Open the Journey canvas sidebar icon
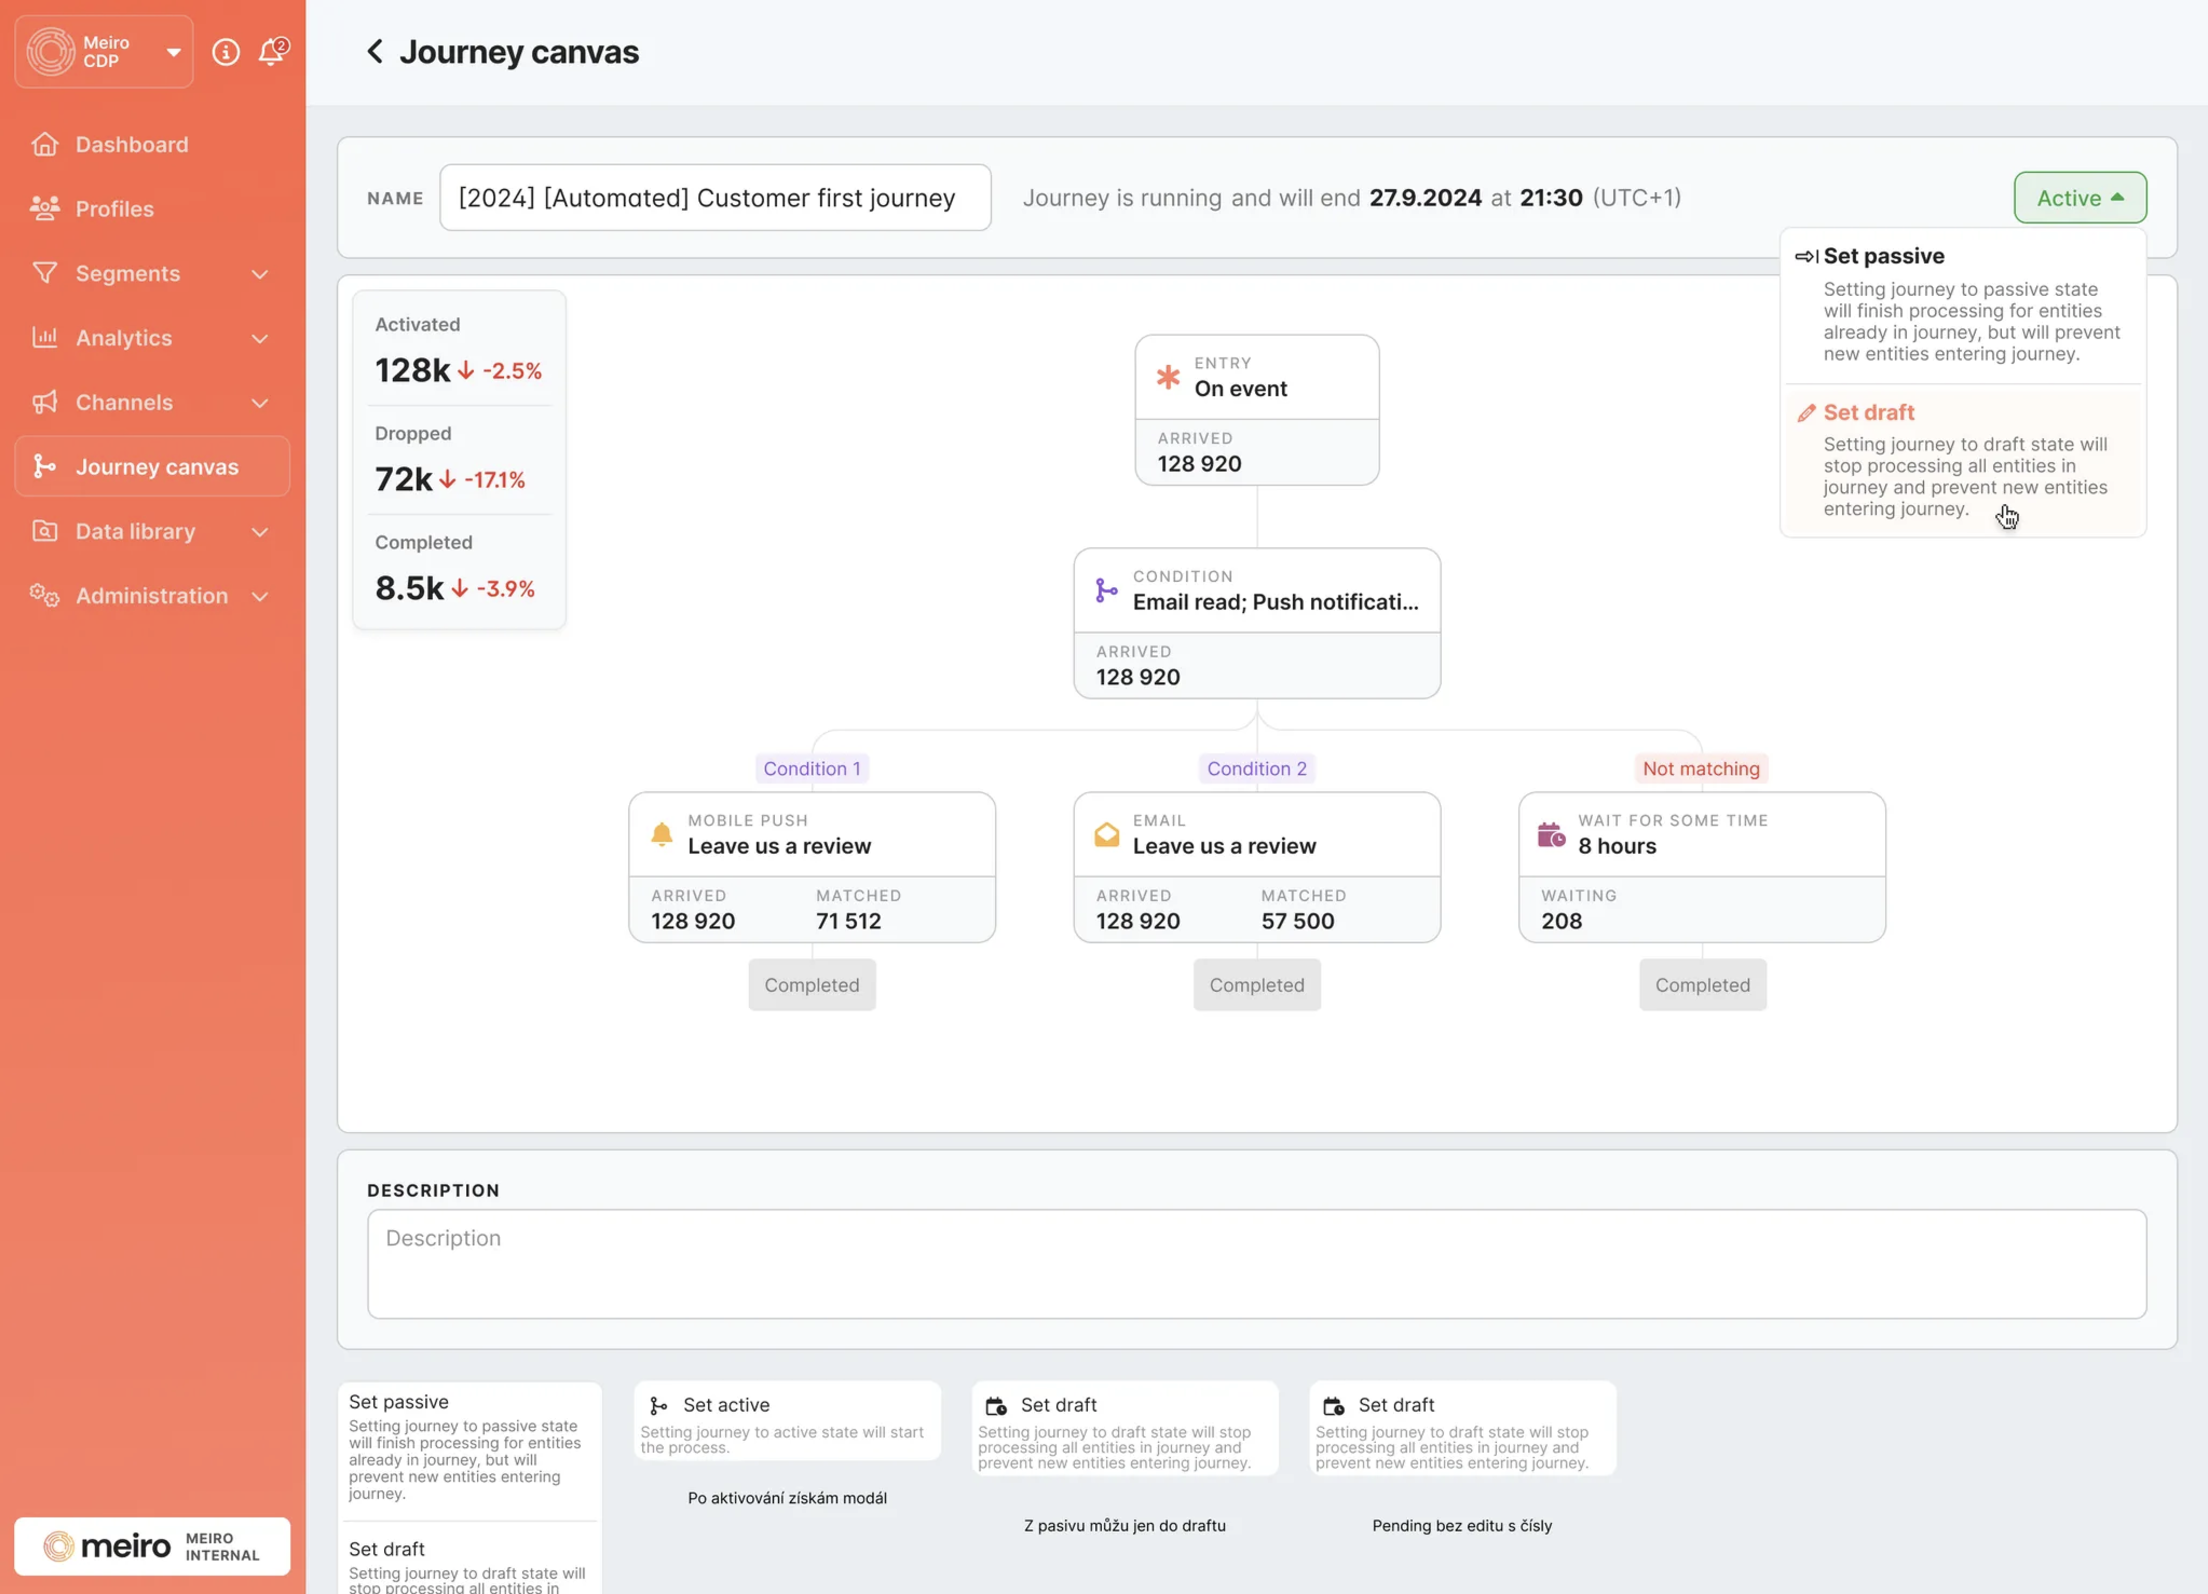 click(x=44, y=466)
